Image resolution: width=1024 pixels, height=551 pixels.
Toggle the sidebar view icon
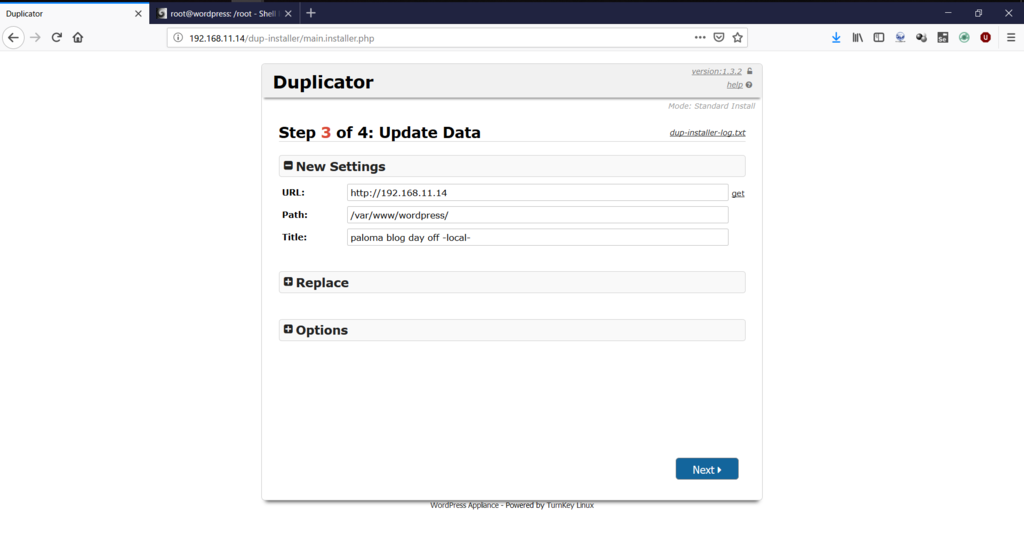tap(879, 38)
